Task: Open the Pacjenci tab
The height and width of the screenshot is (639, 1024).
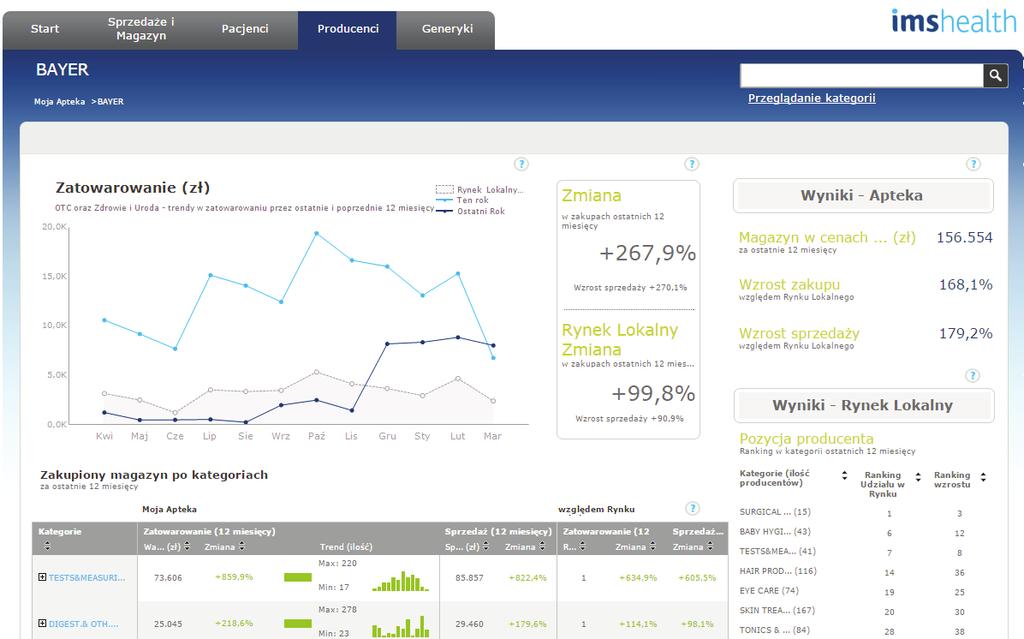Action: pos(245,29)
